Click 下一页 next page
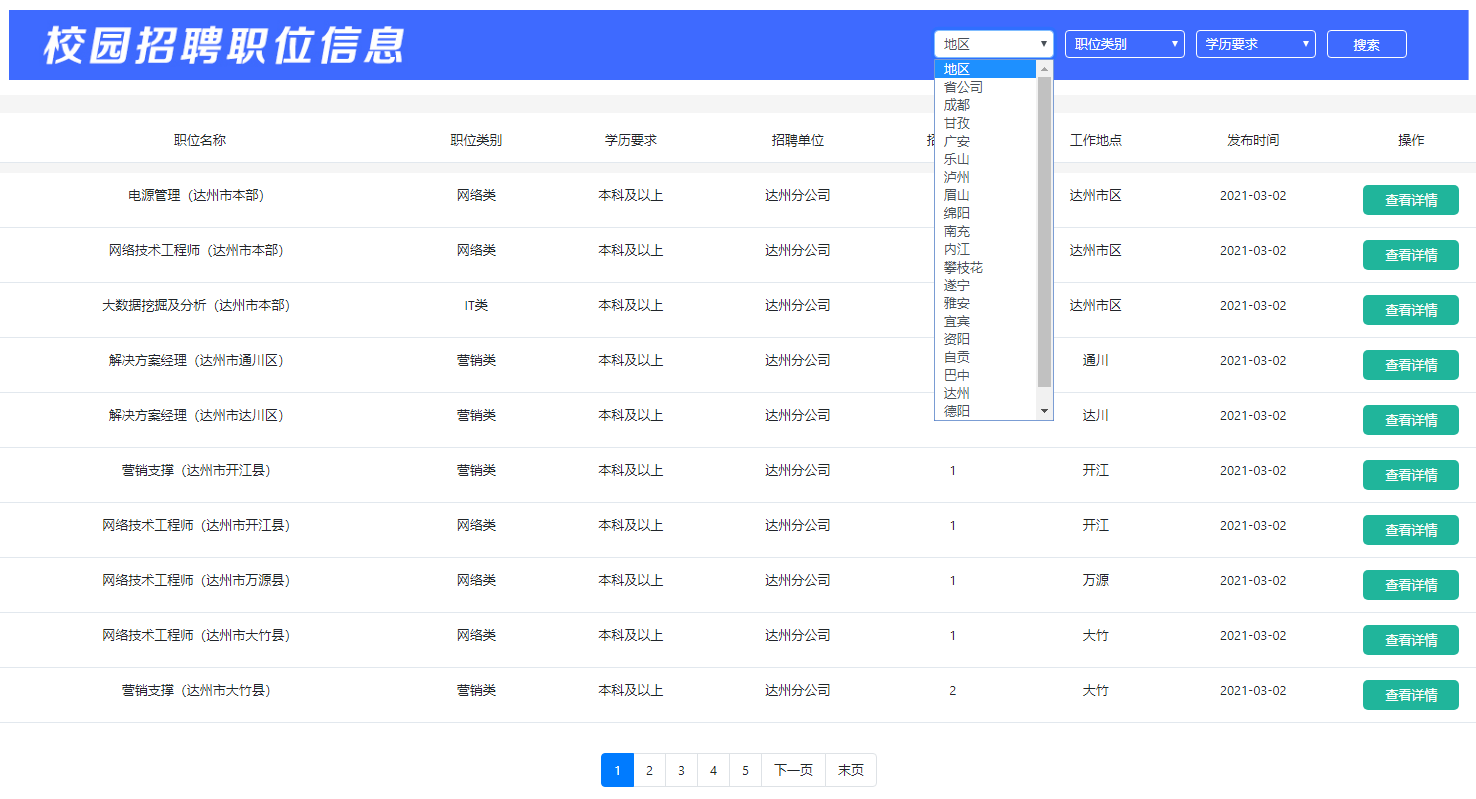 (793, 770)
